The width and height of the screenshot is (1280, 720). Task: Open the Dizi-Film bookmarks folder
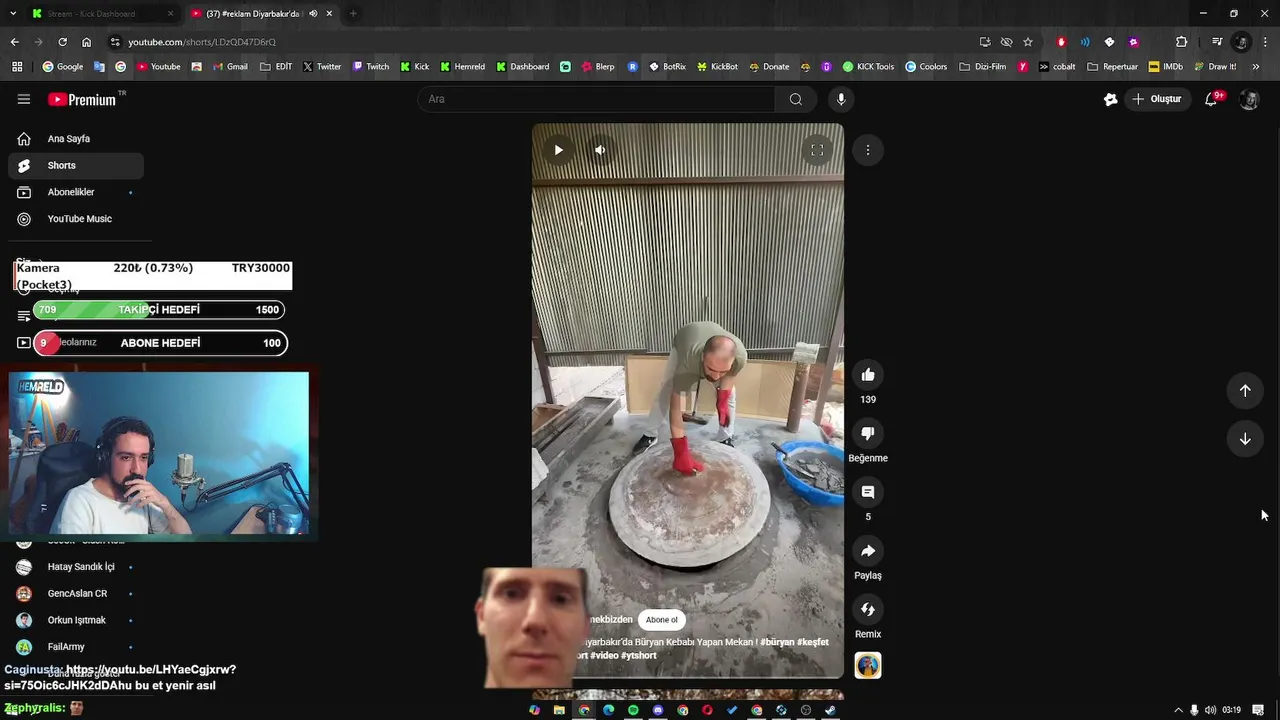(x=983, y=67)
